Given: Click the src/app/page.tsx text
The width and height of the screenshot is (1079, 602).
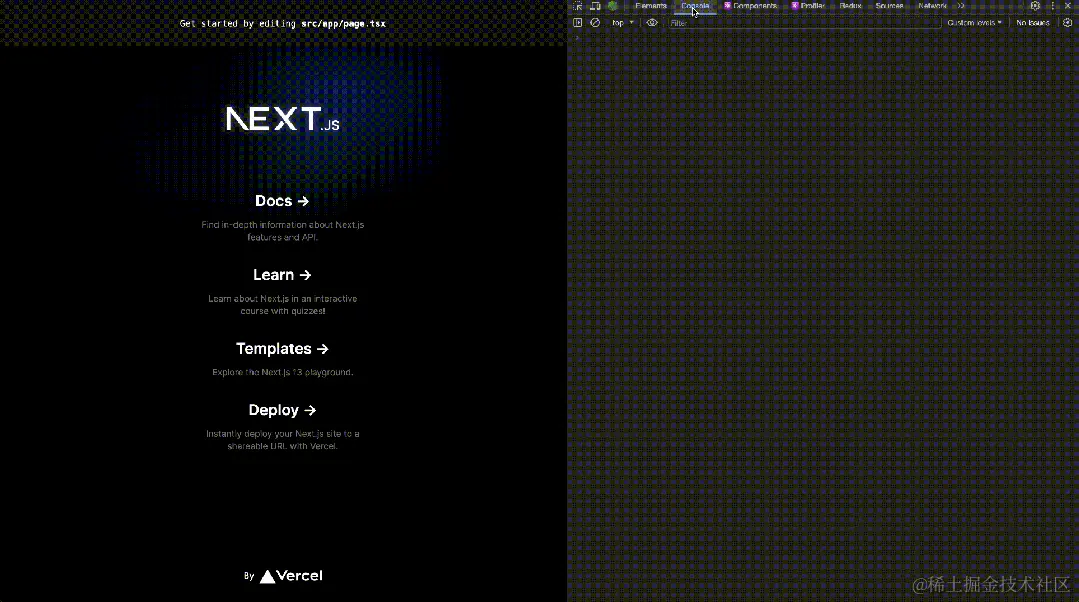Looking at the screenshot, I should point(343,23).
